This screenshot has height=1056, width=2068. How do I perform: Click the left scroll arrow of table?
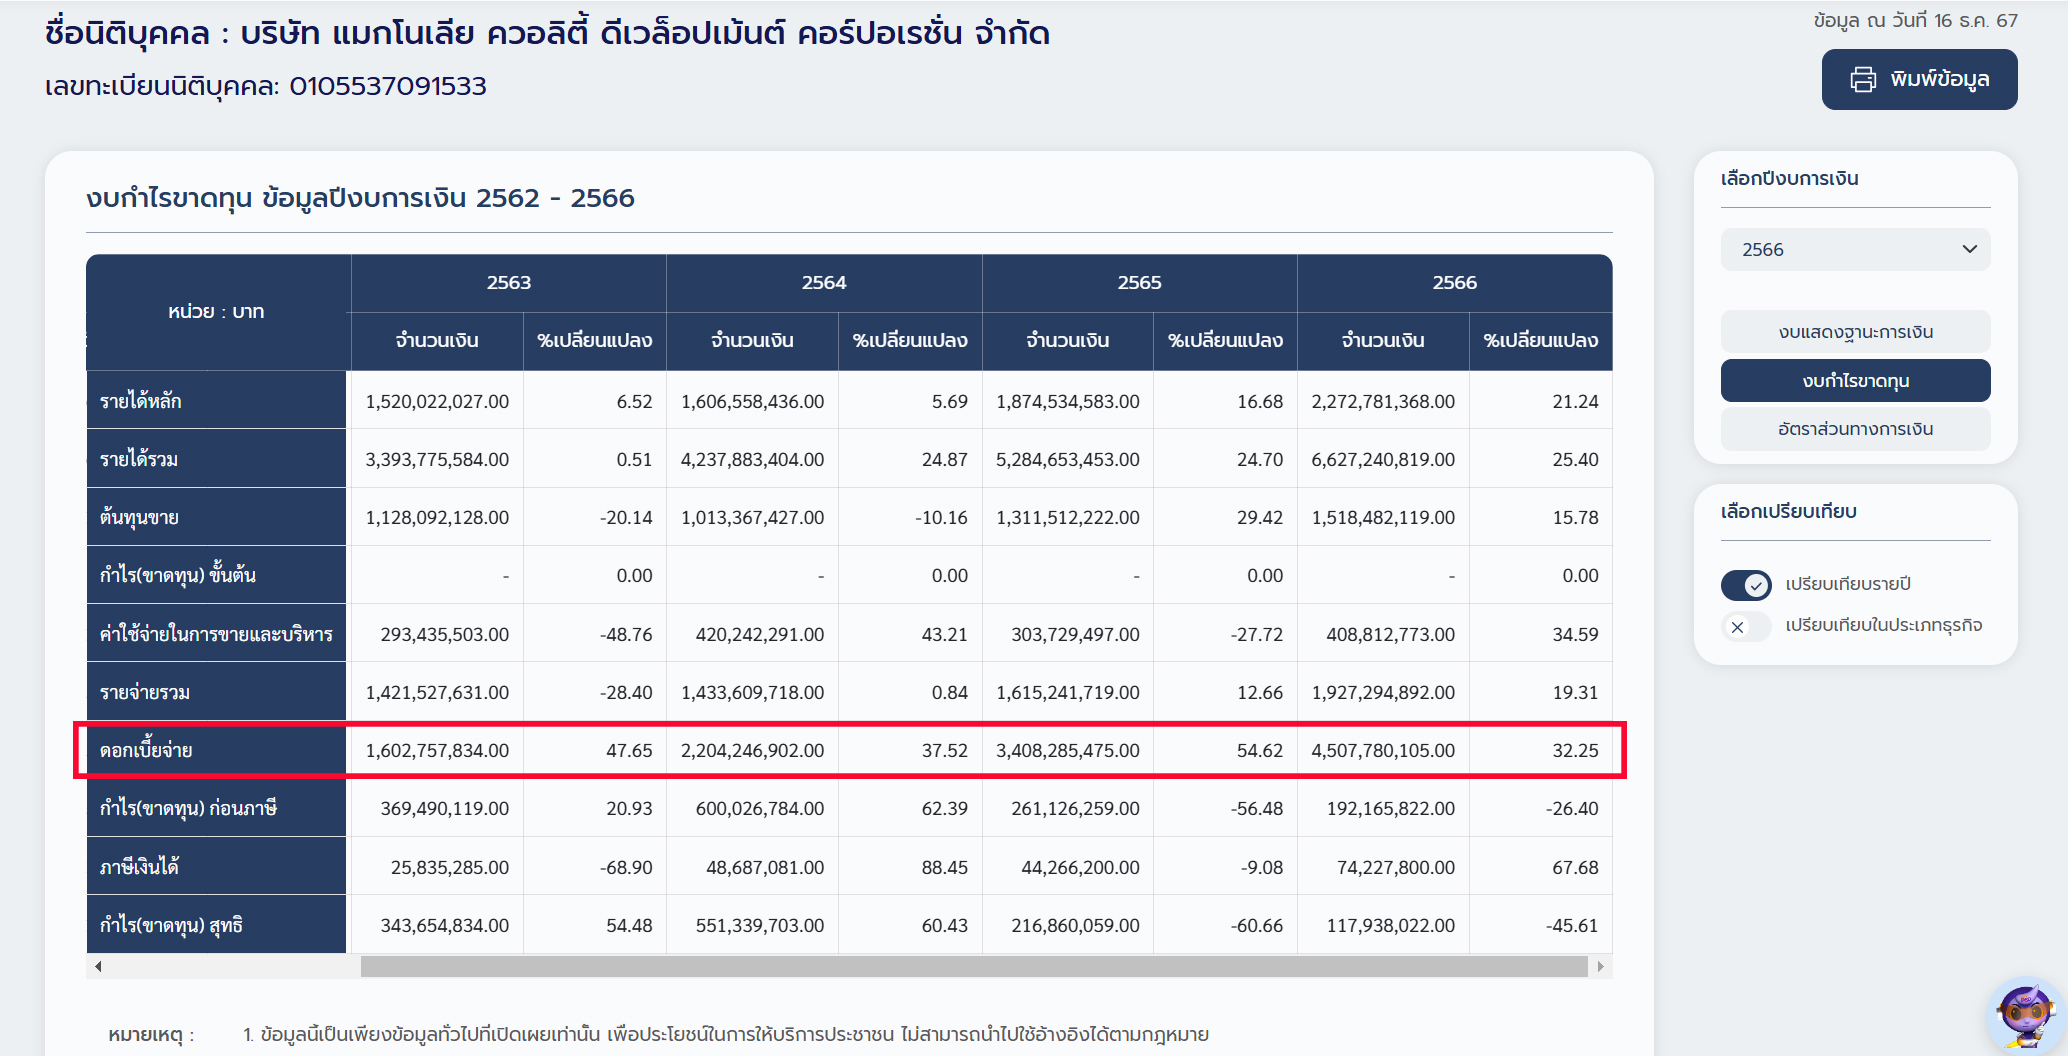pos(98,966)
